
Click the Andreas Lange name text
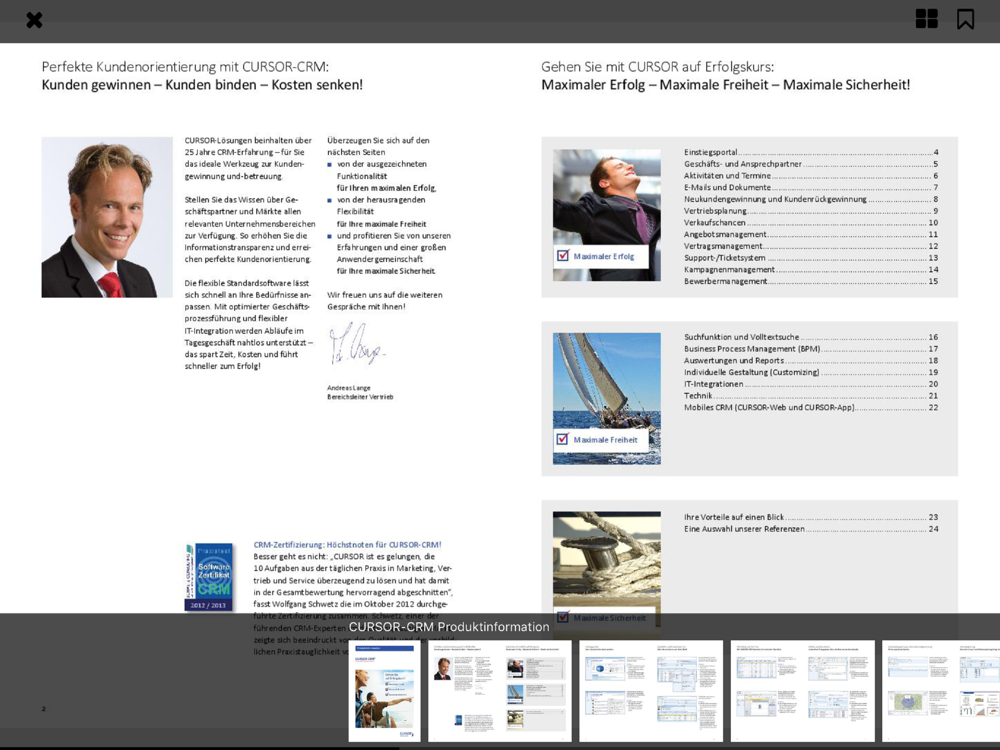(349, 388)
